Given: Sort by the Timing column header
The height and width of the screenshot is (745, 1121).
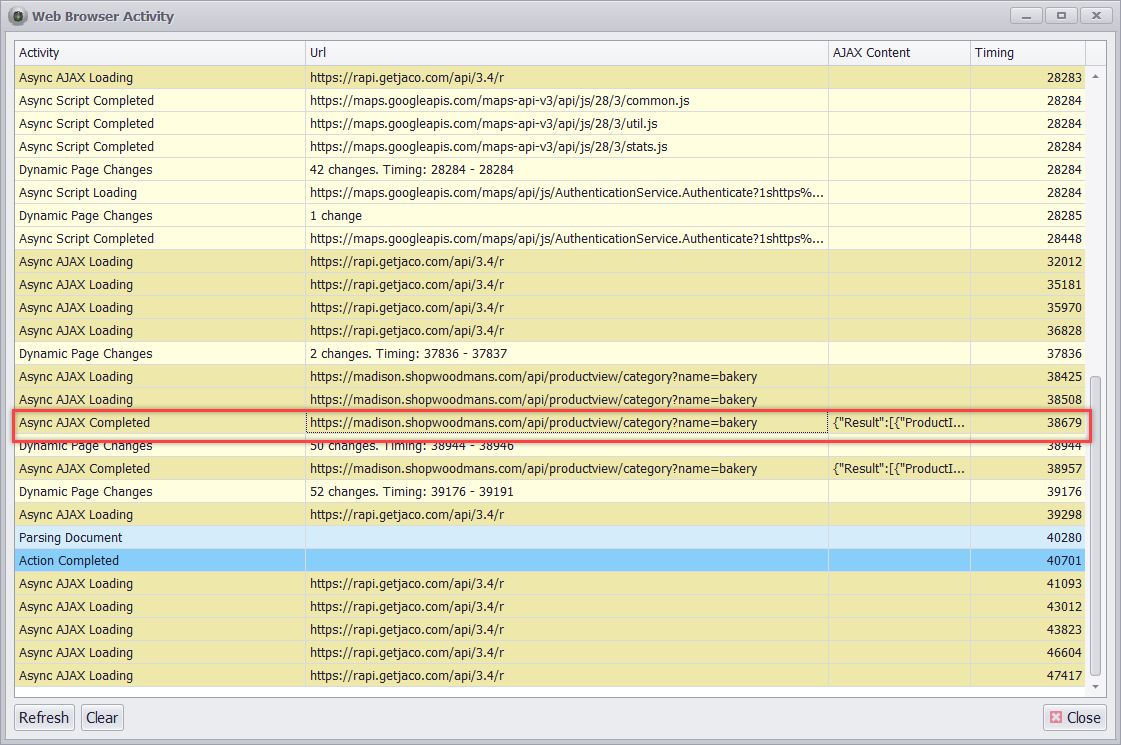Looking at the screenshot, I should (x=1025, y=52).
